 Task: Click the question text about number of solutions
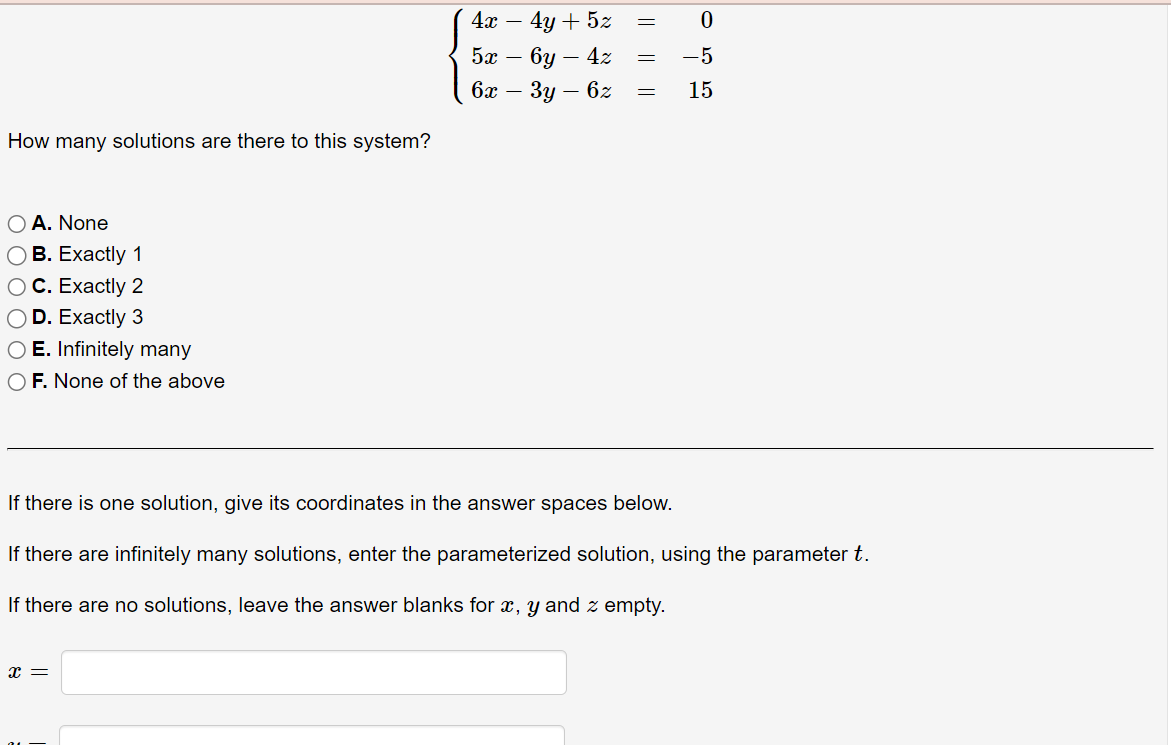[x=218, y=141]
